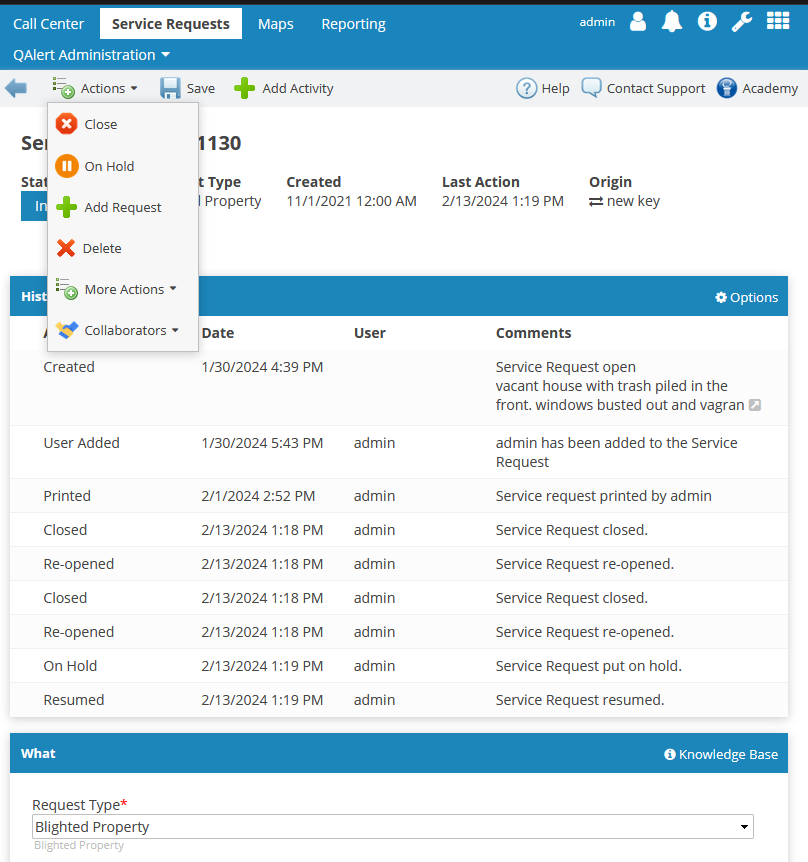
Task: Open the wrench settings icon
Action: (x=741, y=22)
